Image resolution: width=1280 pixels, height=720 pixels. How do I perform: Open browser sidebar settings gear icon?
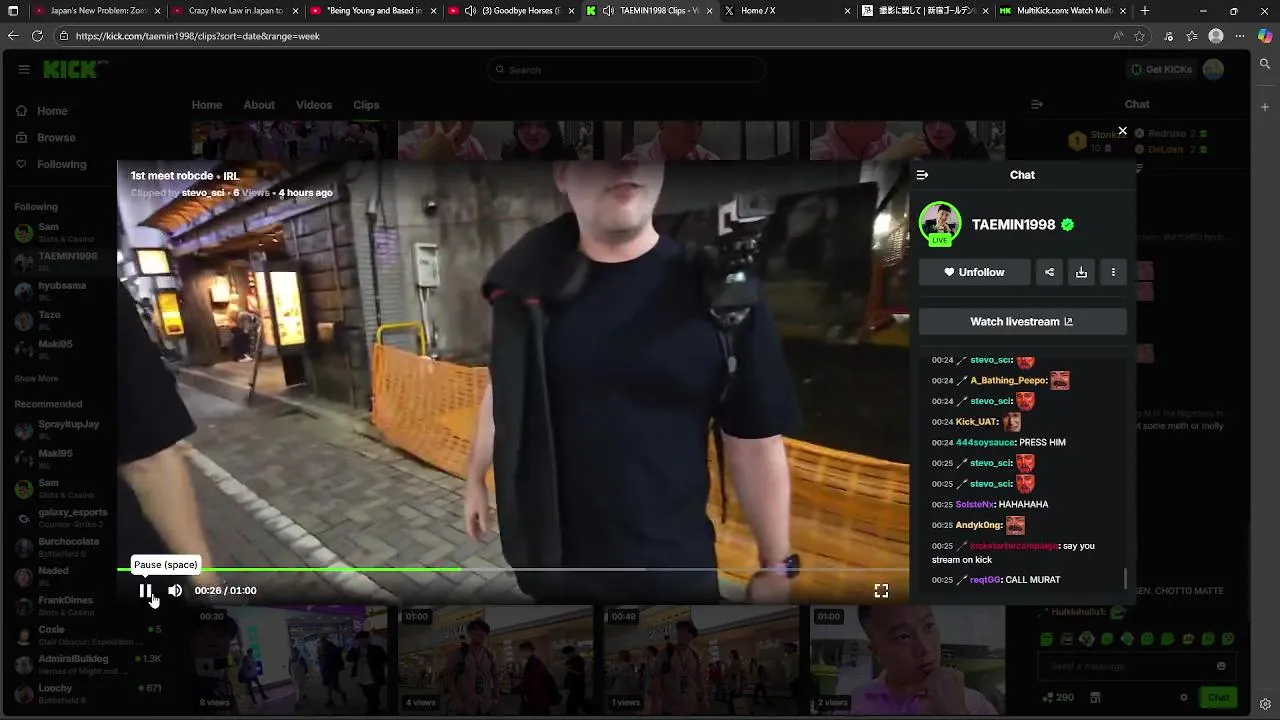point(1265,704)
